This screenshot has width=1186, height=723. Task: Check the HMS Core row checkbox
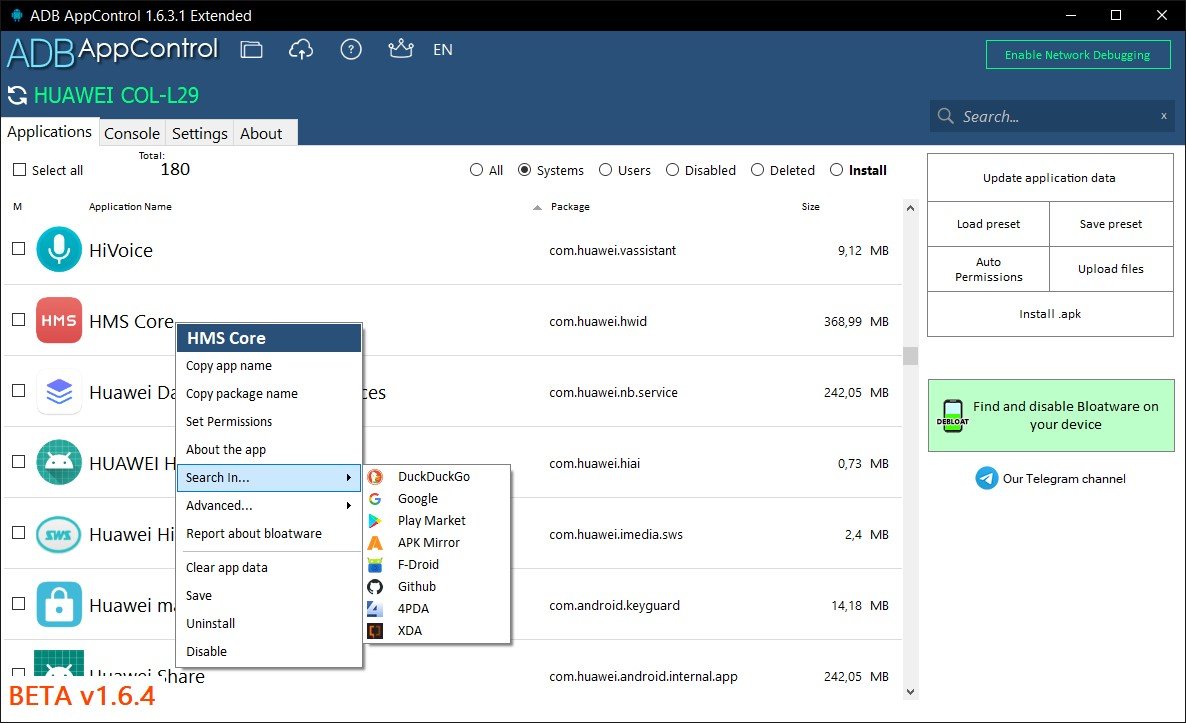[19, 319]
